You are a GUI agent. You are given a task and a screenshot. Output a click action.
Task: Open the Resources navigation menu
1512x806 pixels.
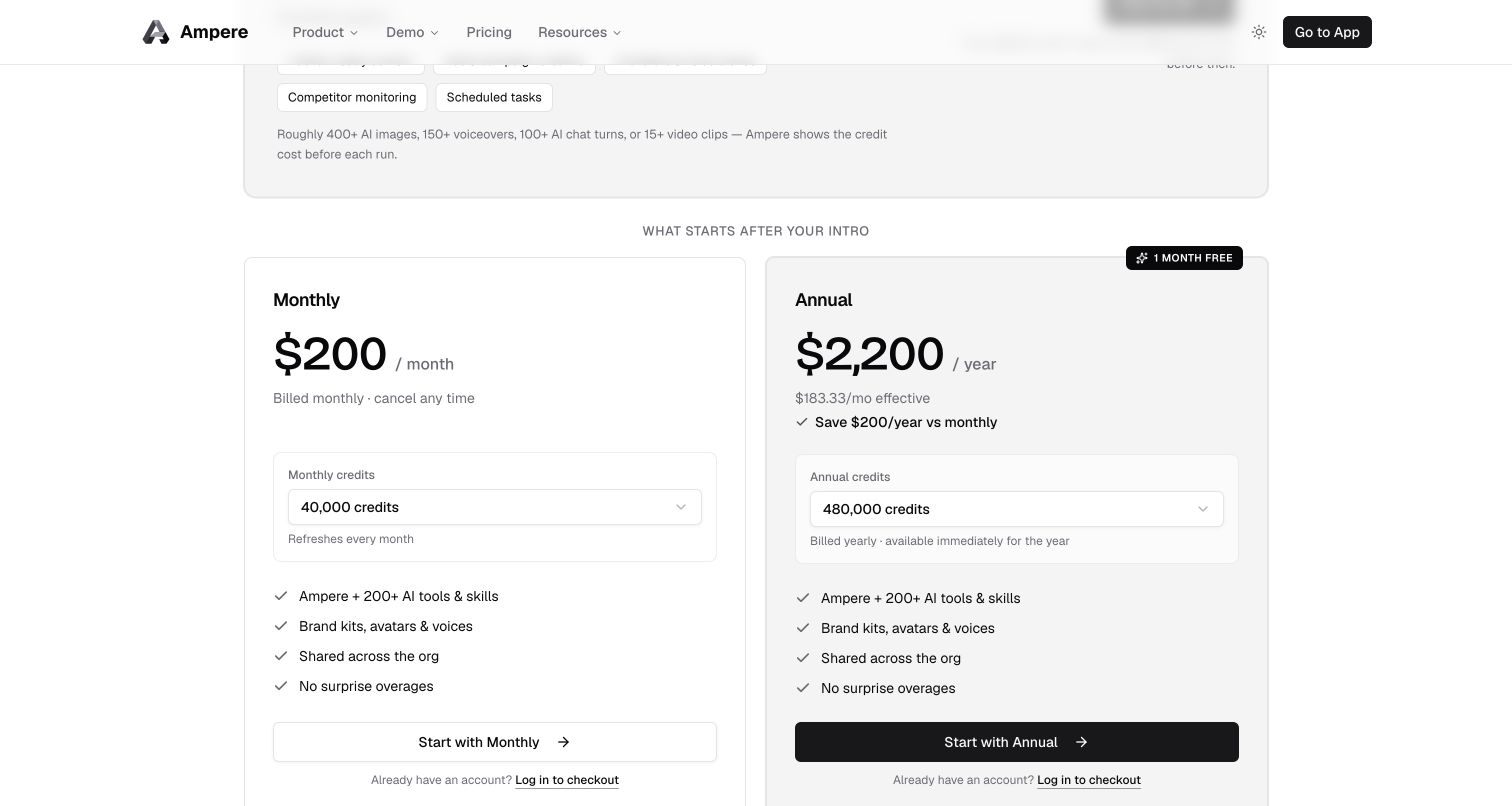point(579,32)
